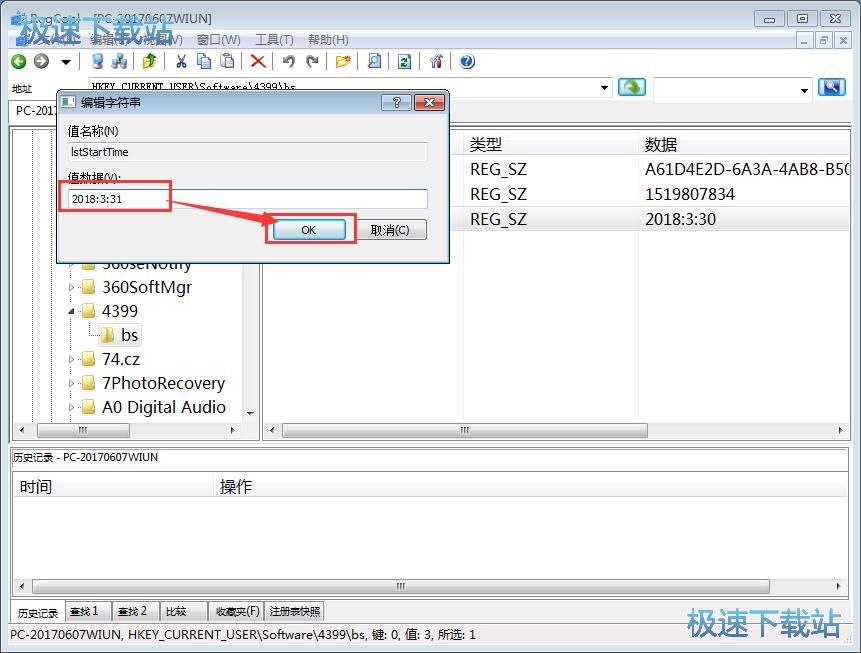Switch to the 收藏夹(F) tab
The height and width of the screenshot is (653, 861).
[236, 611]
